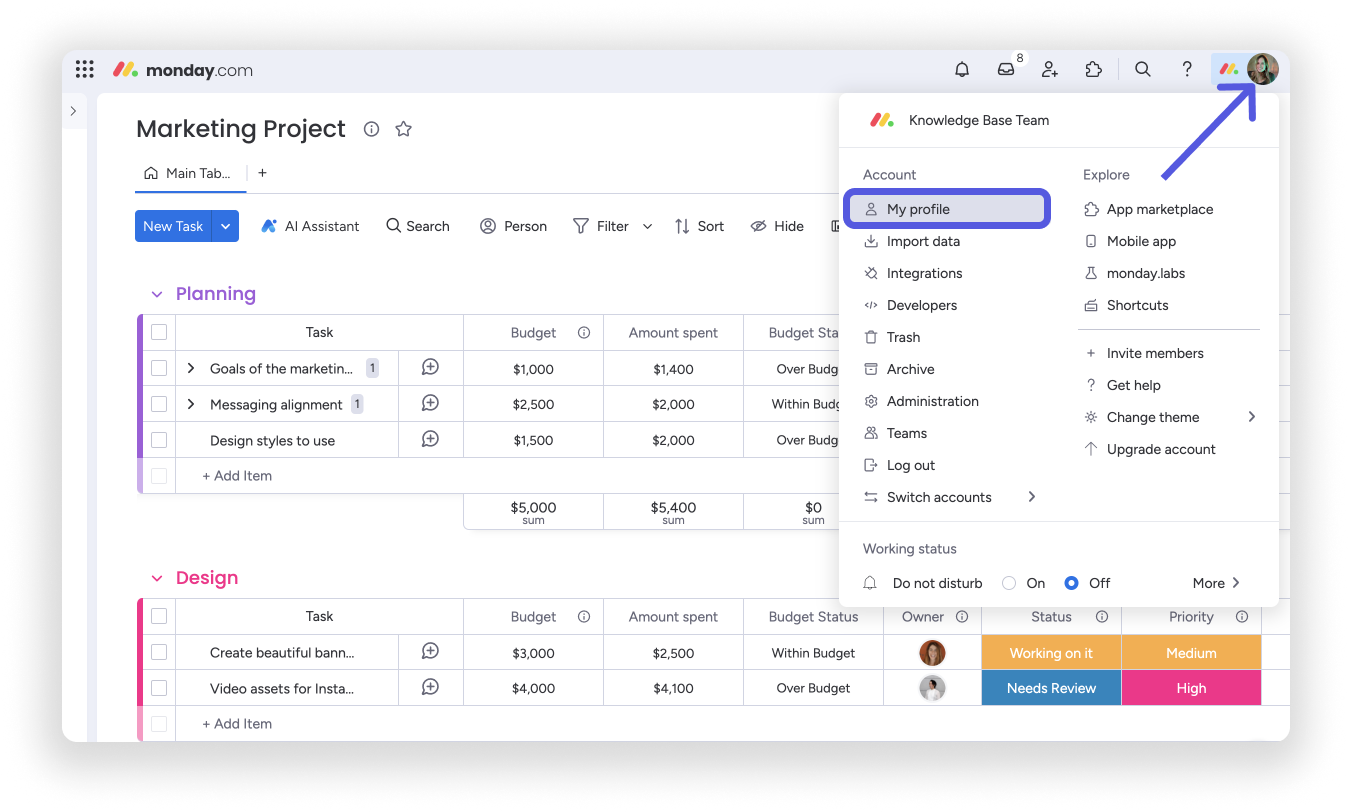This screenshot has width=1348, height=812.
Task: Open the help question mark icon
Action: pos(1187,69)
